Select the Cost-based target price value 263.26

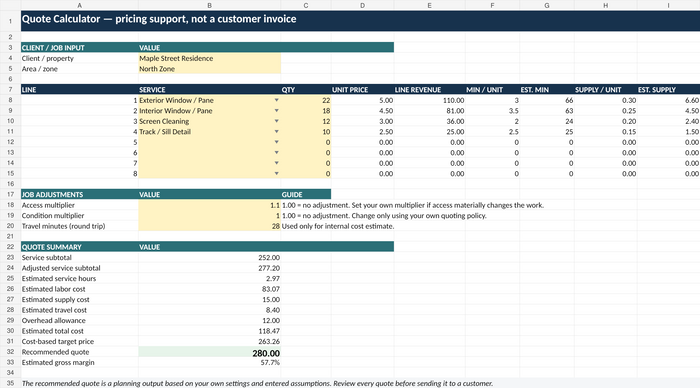click(x=209, y=342)
